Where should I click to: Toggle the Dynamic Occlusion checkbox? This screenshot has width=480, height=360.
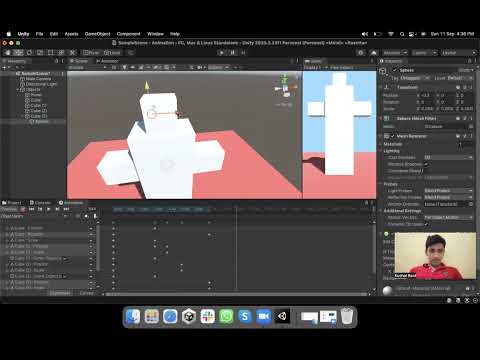click(x=426, y=224)
